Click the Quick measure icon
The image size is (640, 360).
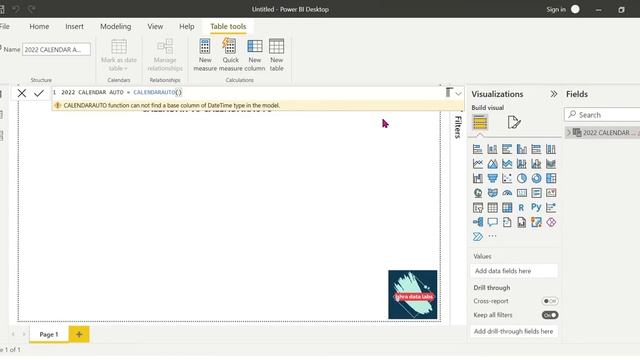click(x=229, y=46)
